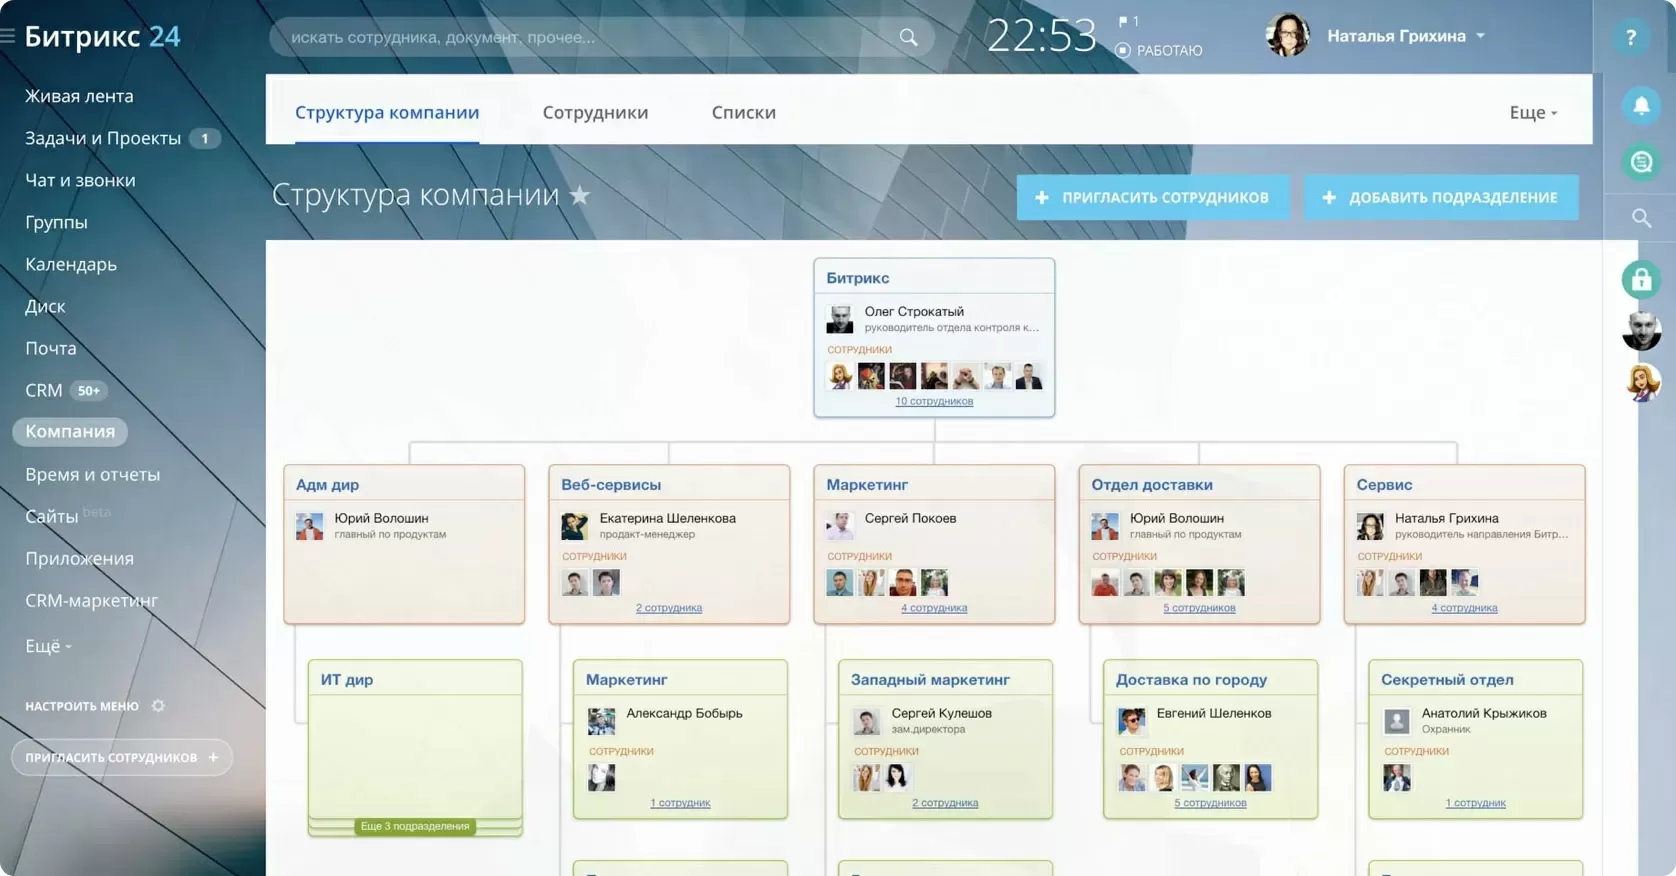Image resolution: width=1676 pixels, height=876 pixels.
Task: Open Группы in sidebar
Action: 56,222
